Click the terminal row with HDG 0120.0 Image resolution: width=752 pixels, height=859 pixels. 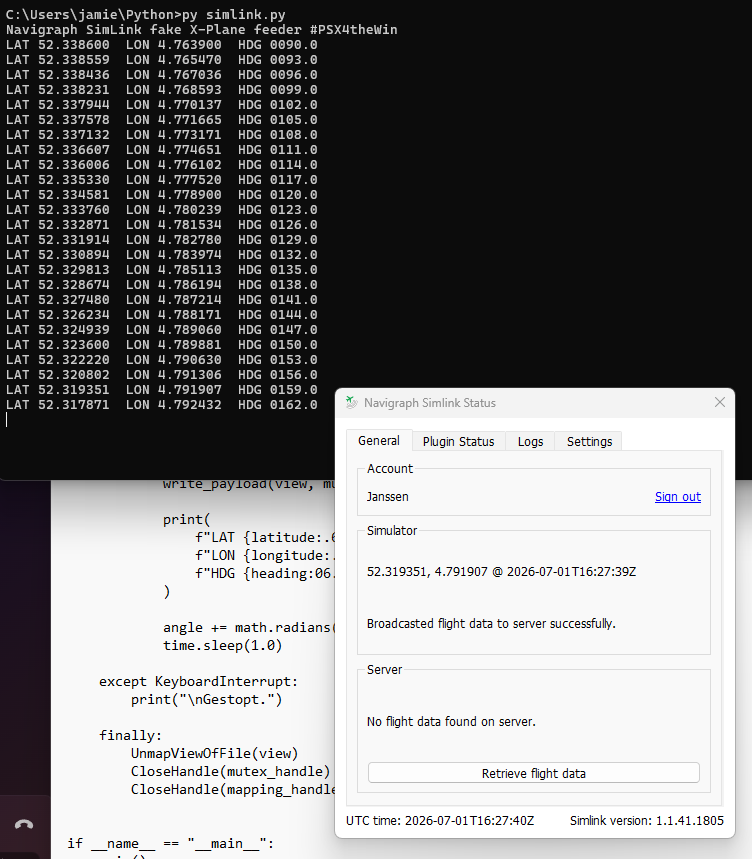[162, 195]
